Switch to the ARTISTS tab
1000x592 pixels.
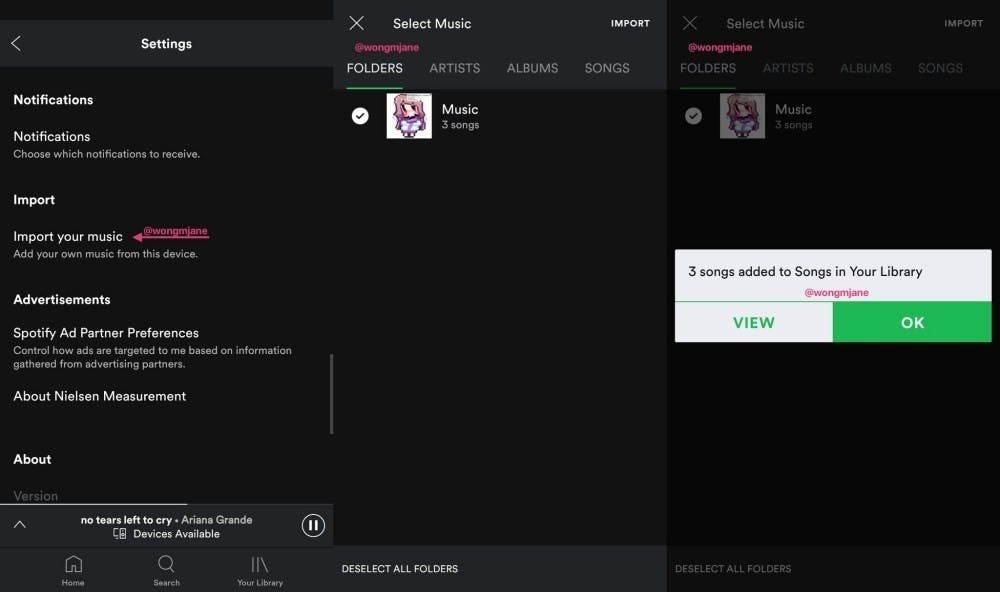click(x=454, y=68)
